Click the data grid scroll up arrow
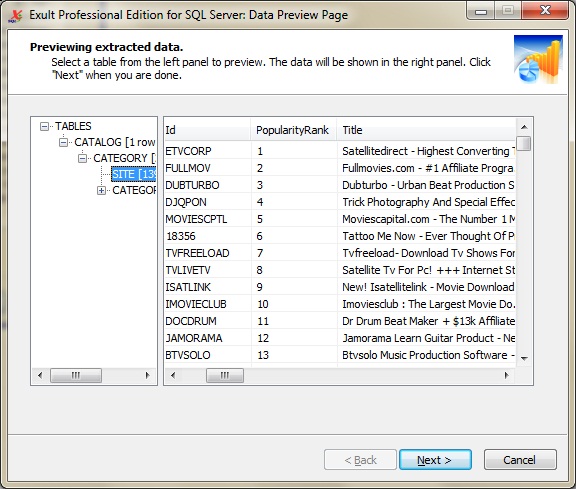576x489 pixels. point(524,127)
